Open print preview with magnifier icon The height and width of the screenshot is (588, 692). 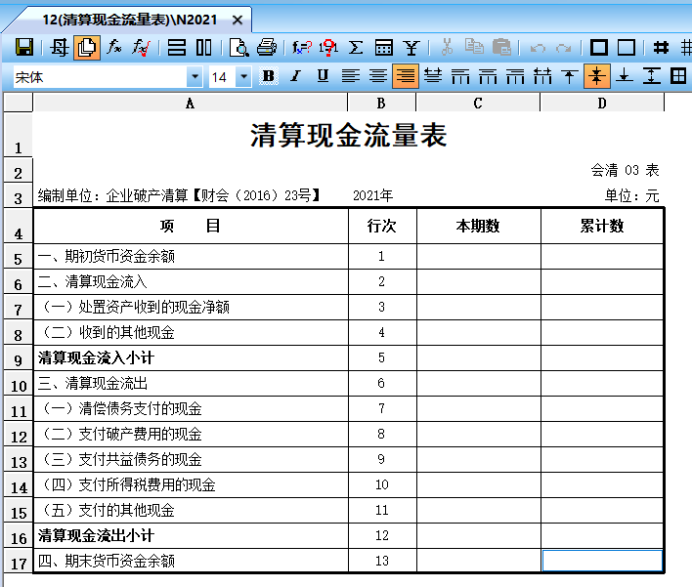[239, 47]
